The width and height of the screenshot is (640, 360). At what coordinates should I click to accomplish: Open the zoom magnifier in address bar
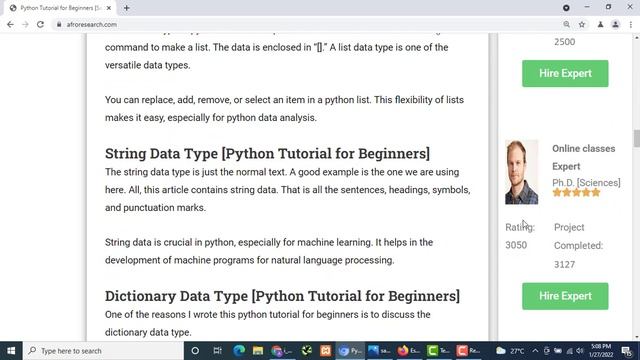tap(567, 24)
